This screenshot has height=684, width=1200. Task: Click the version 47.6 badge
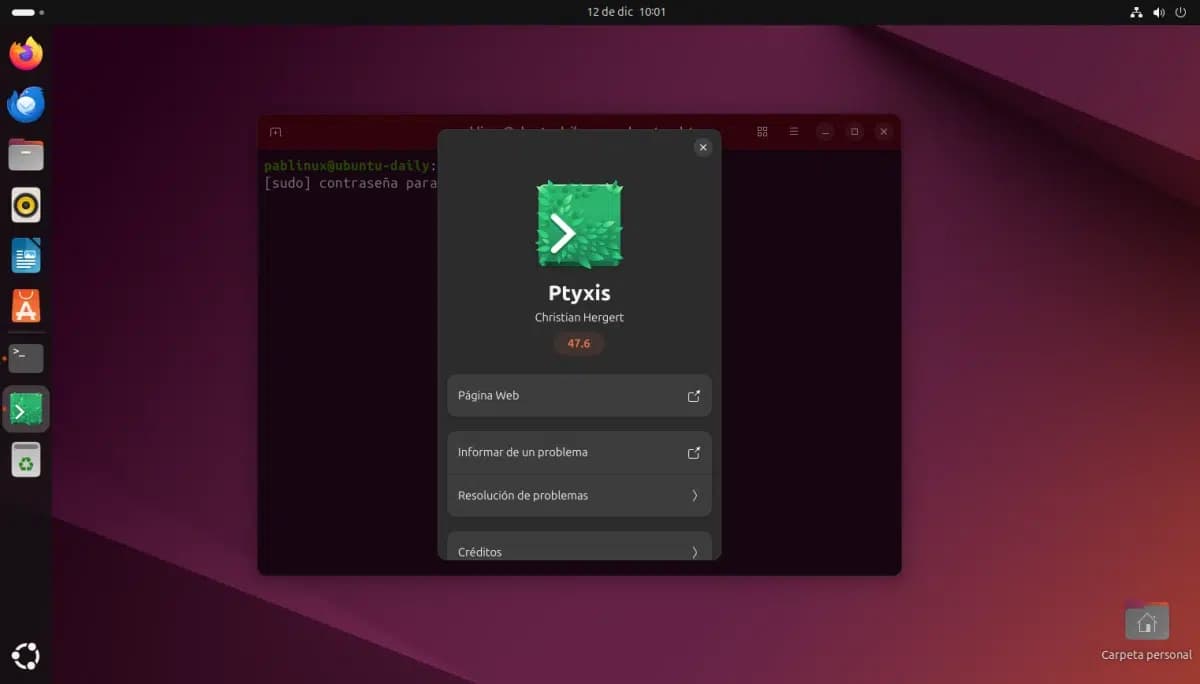pos(579,343)
